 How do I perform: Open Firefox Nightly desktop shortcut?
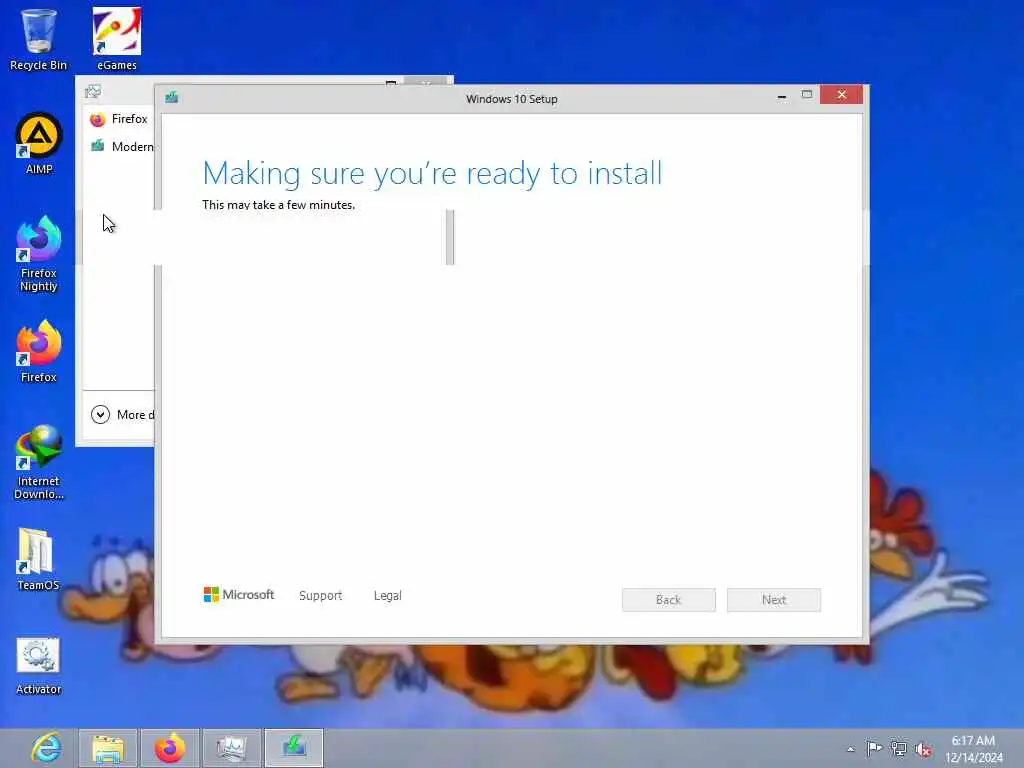(39, 253)
